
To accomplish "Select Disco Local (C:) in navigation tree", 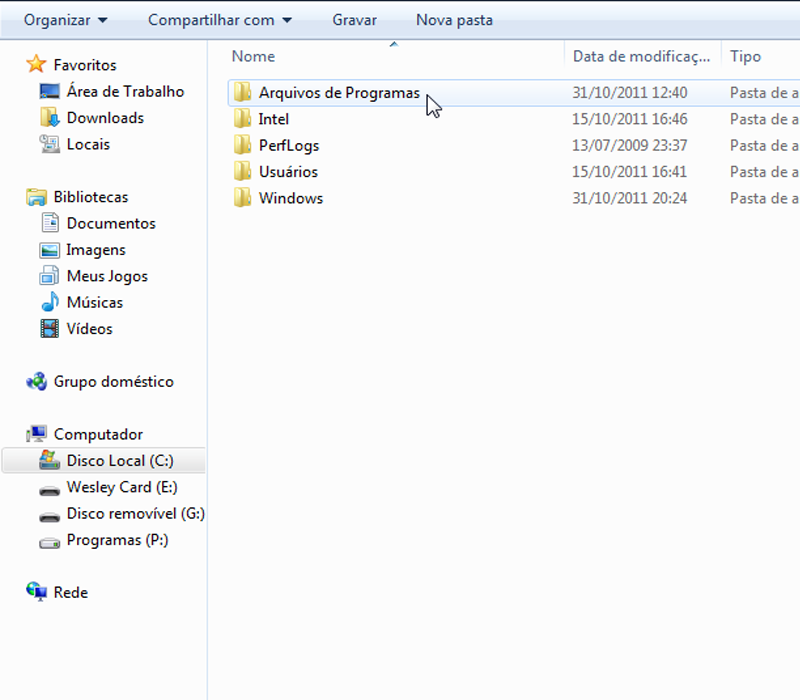I will (119, 461).
